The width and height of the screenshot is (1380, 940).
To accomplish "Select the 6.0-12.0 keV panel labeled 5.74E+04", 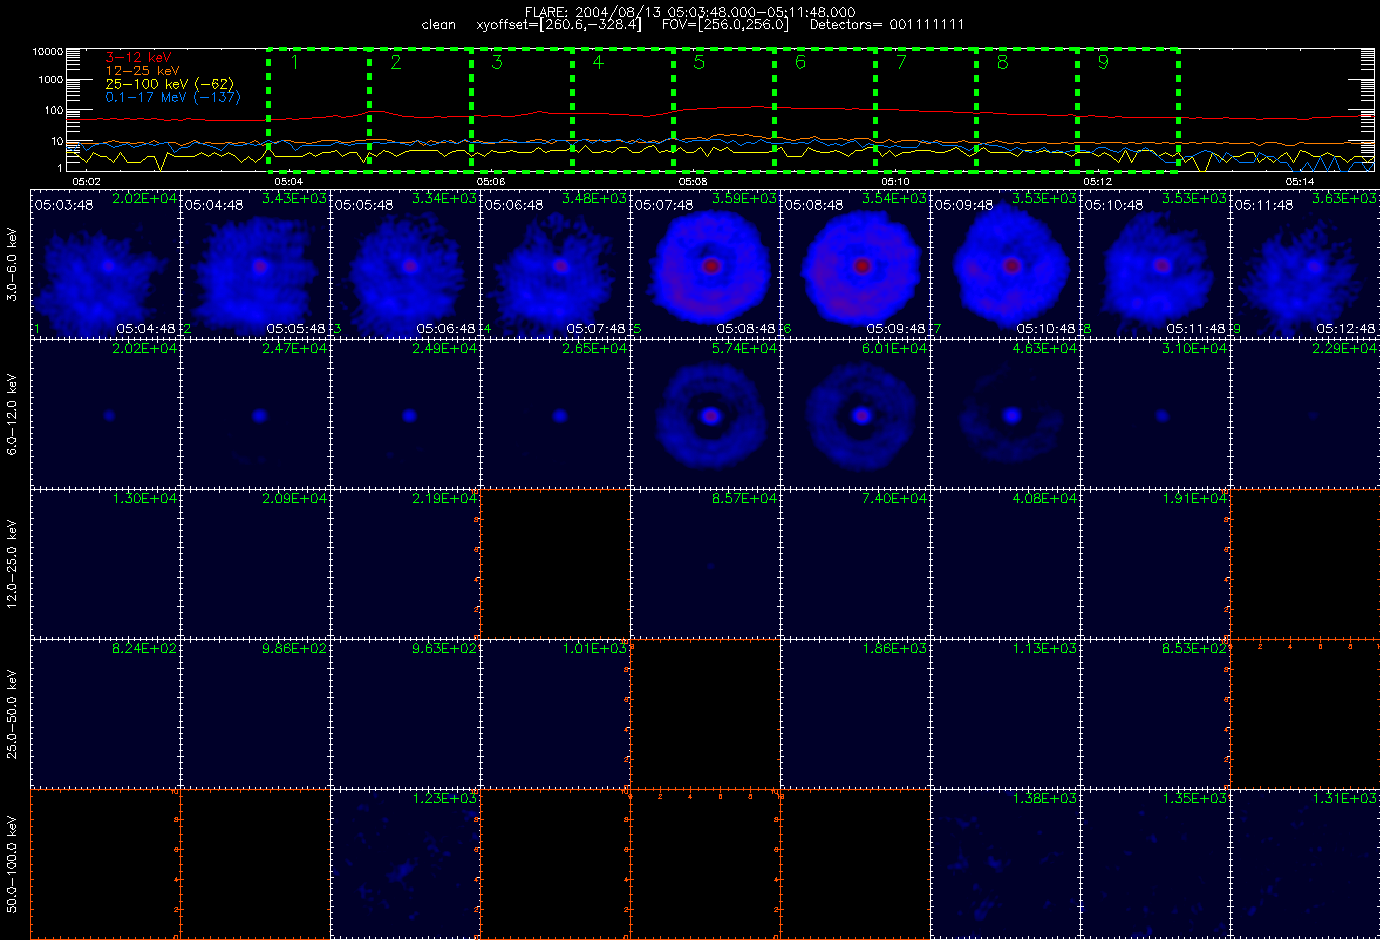I will [x=705, y=413].
